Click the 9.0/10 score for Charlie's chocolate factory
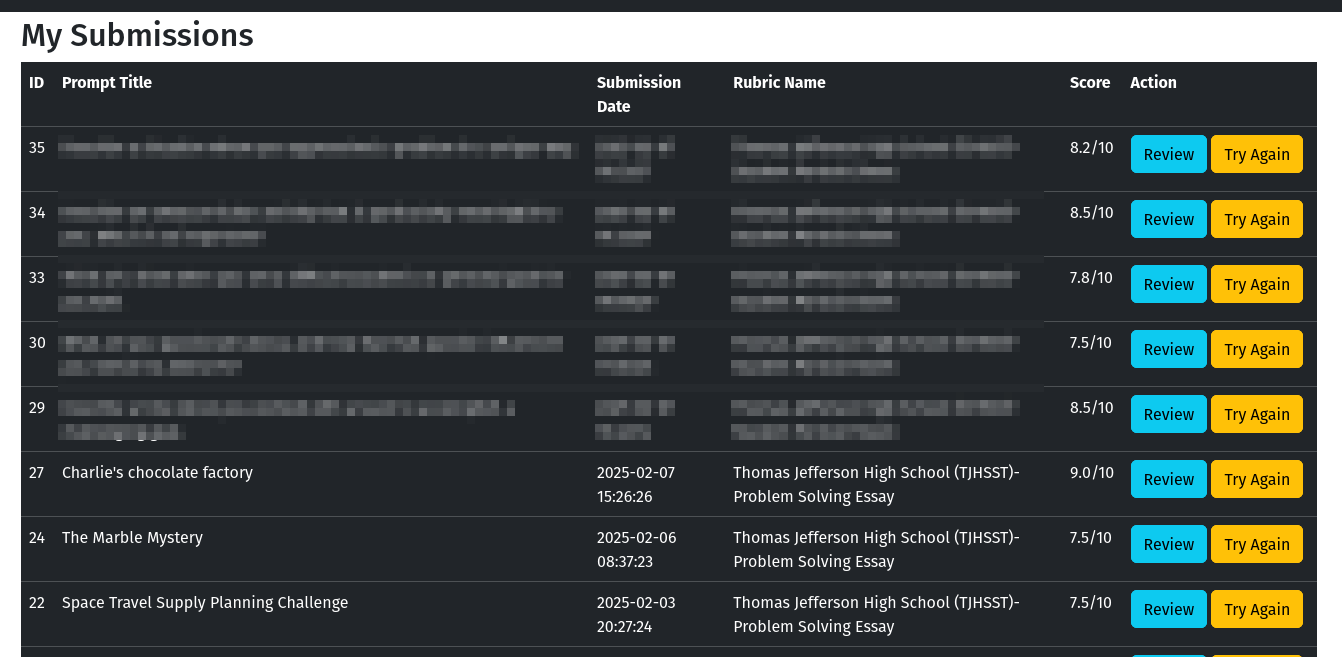 [x=1089, y=472]
